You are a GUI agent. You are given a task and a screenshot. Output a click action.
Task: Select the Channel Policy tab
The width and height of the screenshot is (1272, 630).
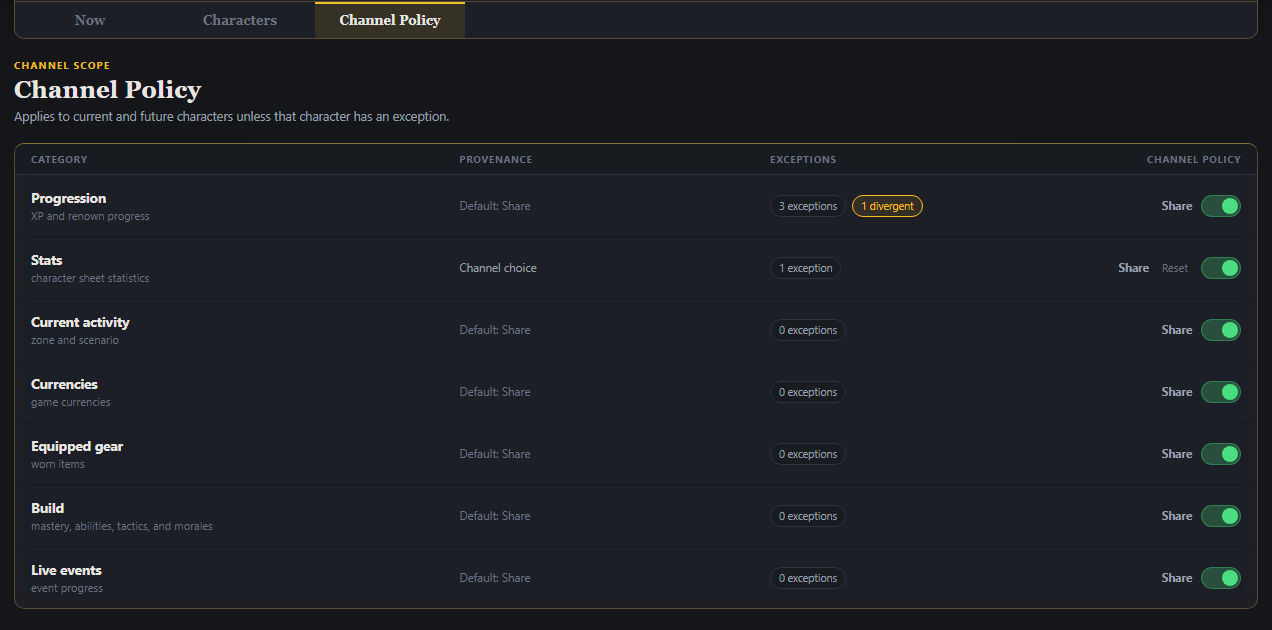(390, 20)
